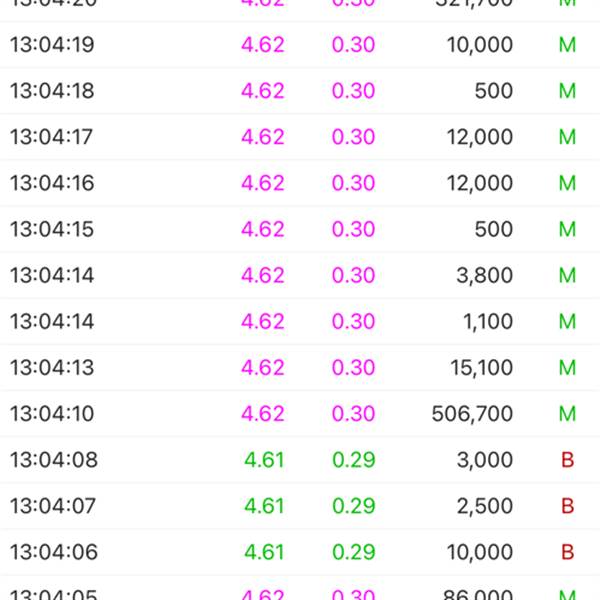Tap the green 0.29 change at 13:04:06

tap(353, 552)
